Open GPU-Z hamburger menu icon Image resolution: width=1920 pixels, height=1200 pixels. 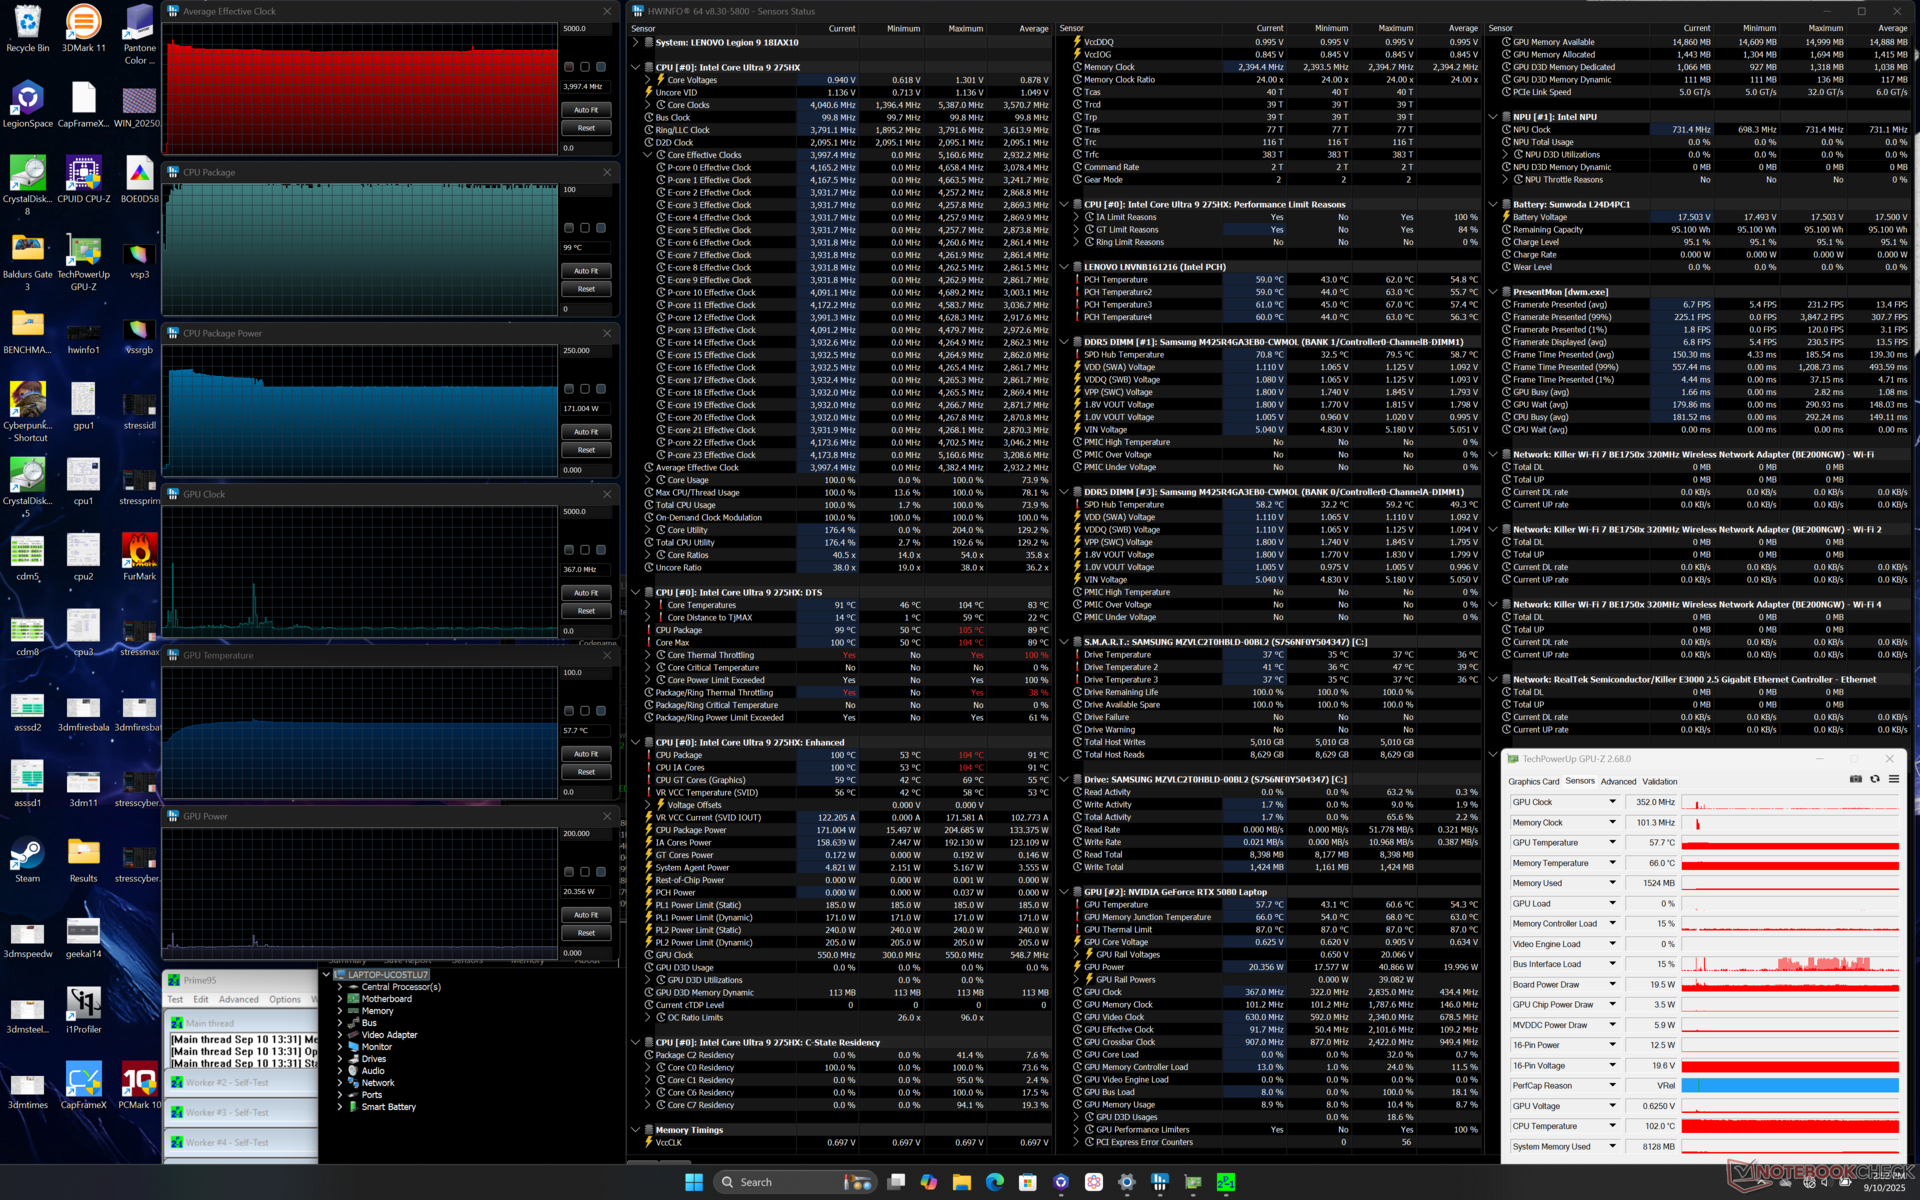click(x=1893, y=779)
